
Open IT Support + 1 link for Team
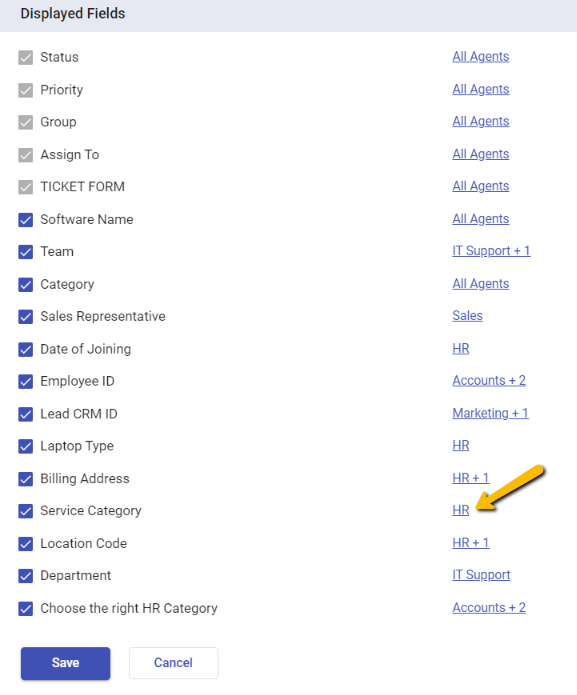[491, 251]
